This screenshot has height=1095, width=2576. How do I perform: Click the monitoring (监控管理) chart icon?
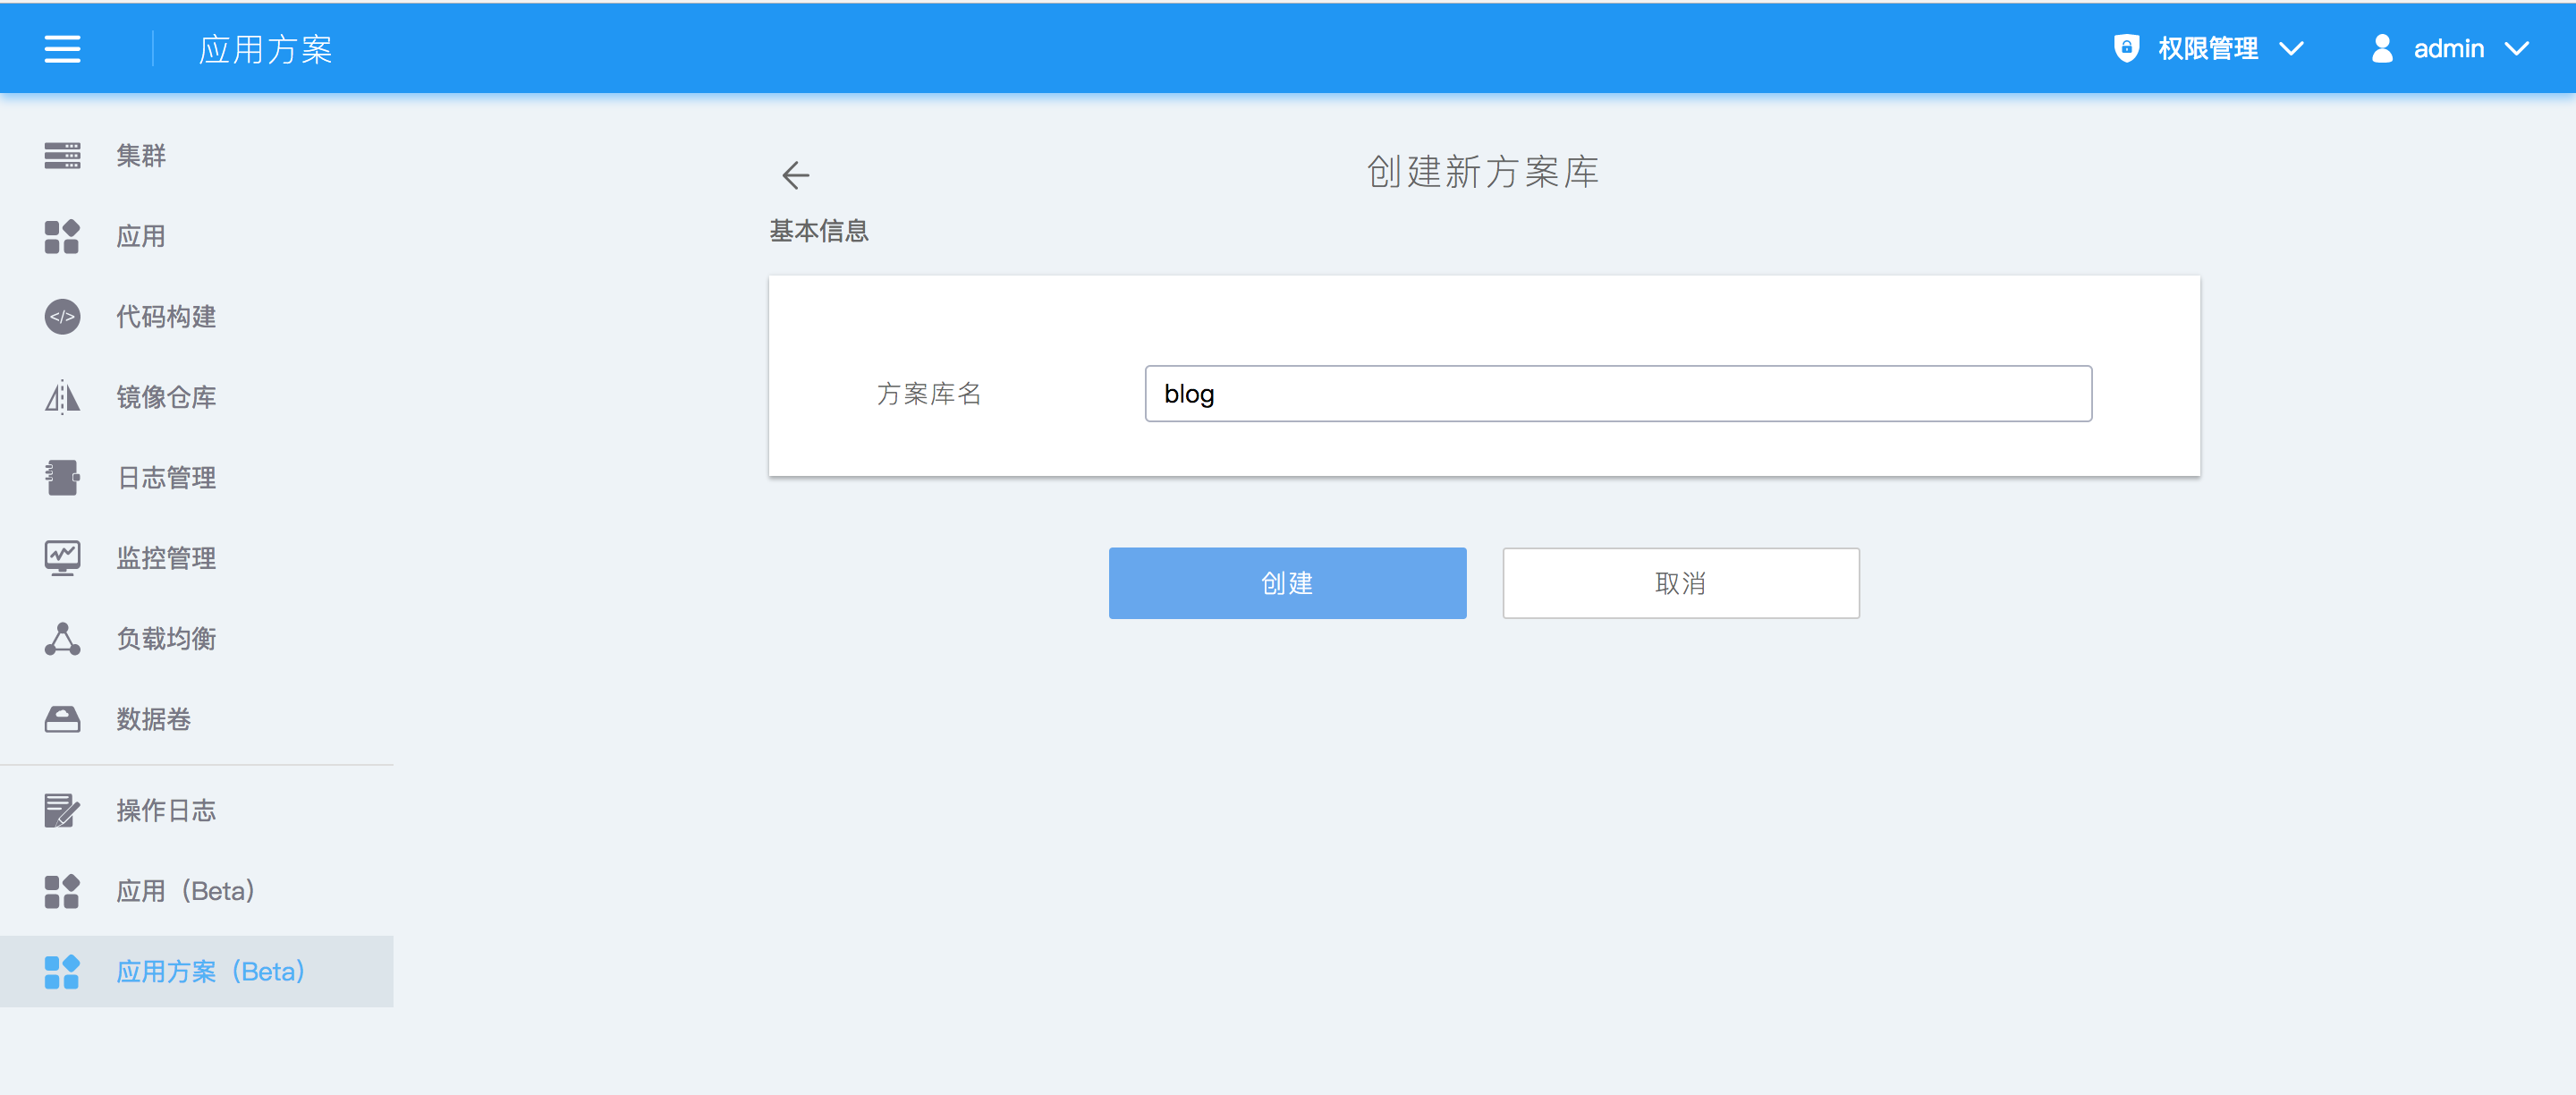click(x=62, y=558)
